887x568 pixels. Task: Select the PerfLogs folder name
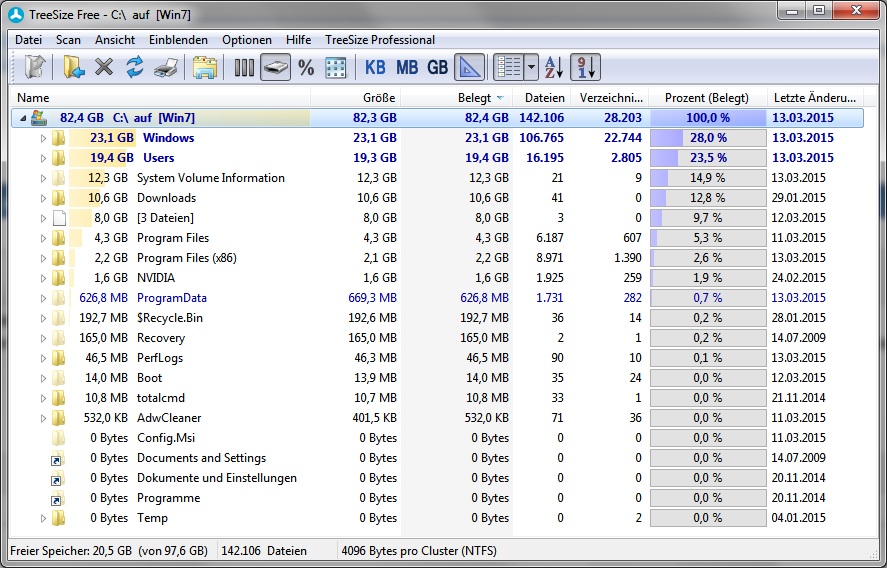point(160,358)
